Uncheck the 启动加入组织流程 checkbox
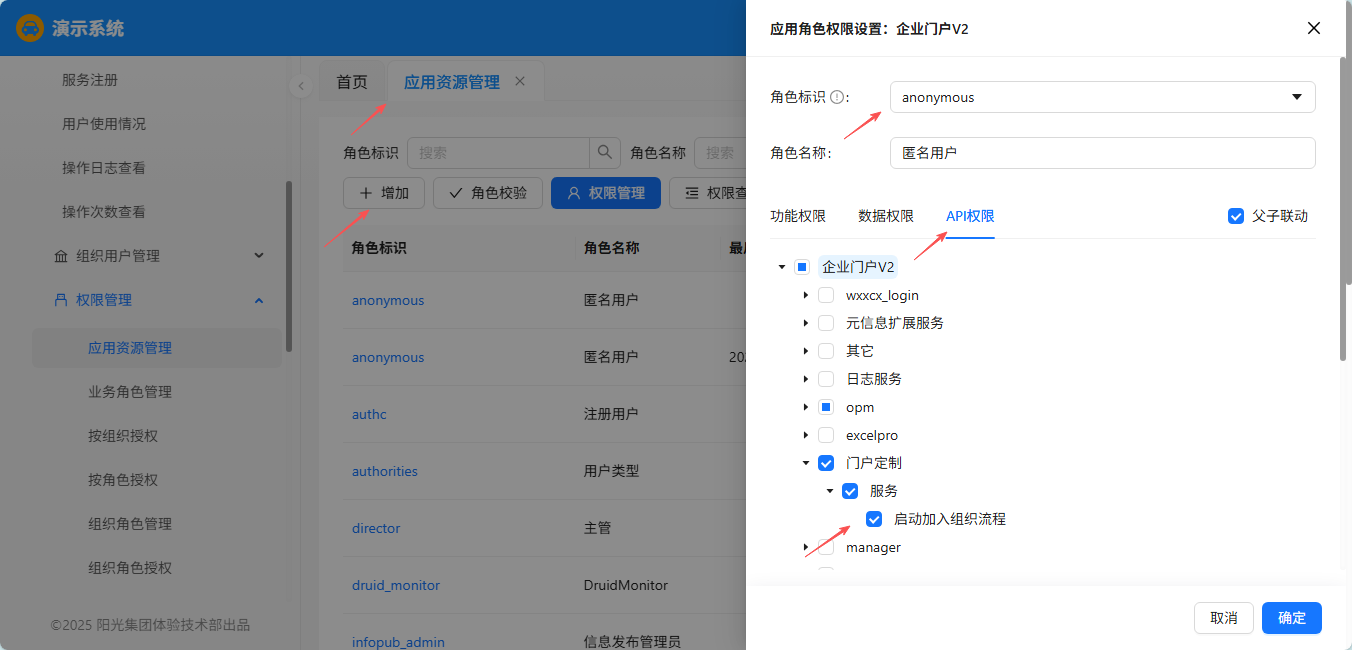 [x=874, y=519]
